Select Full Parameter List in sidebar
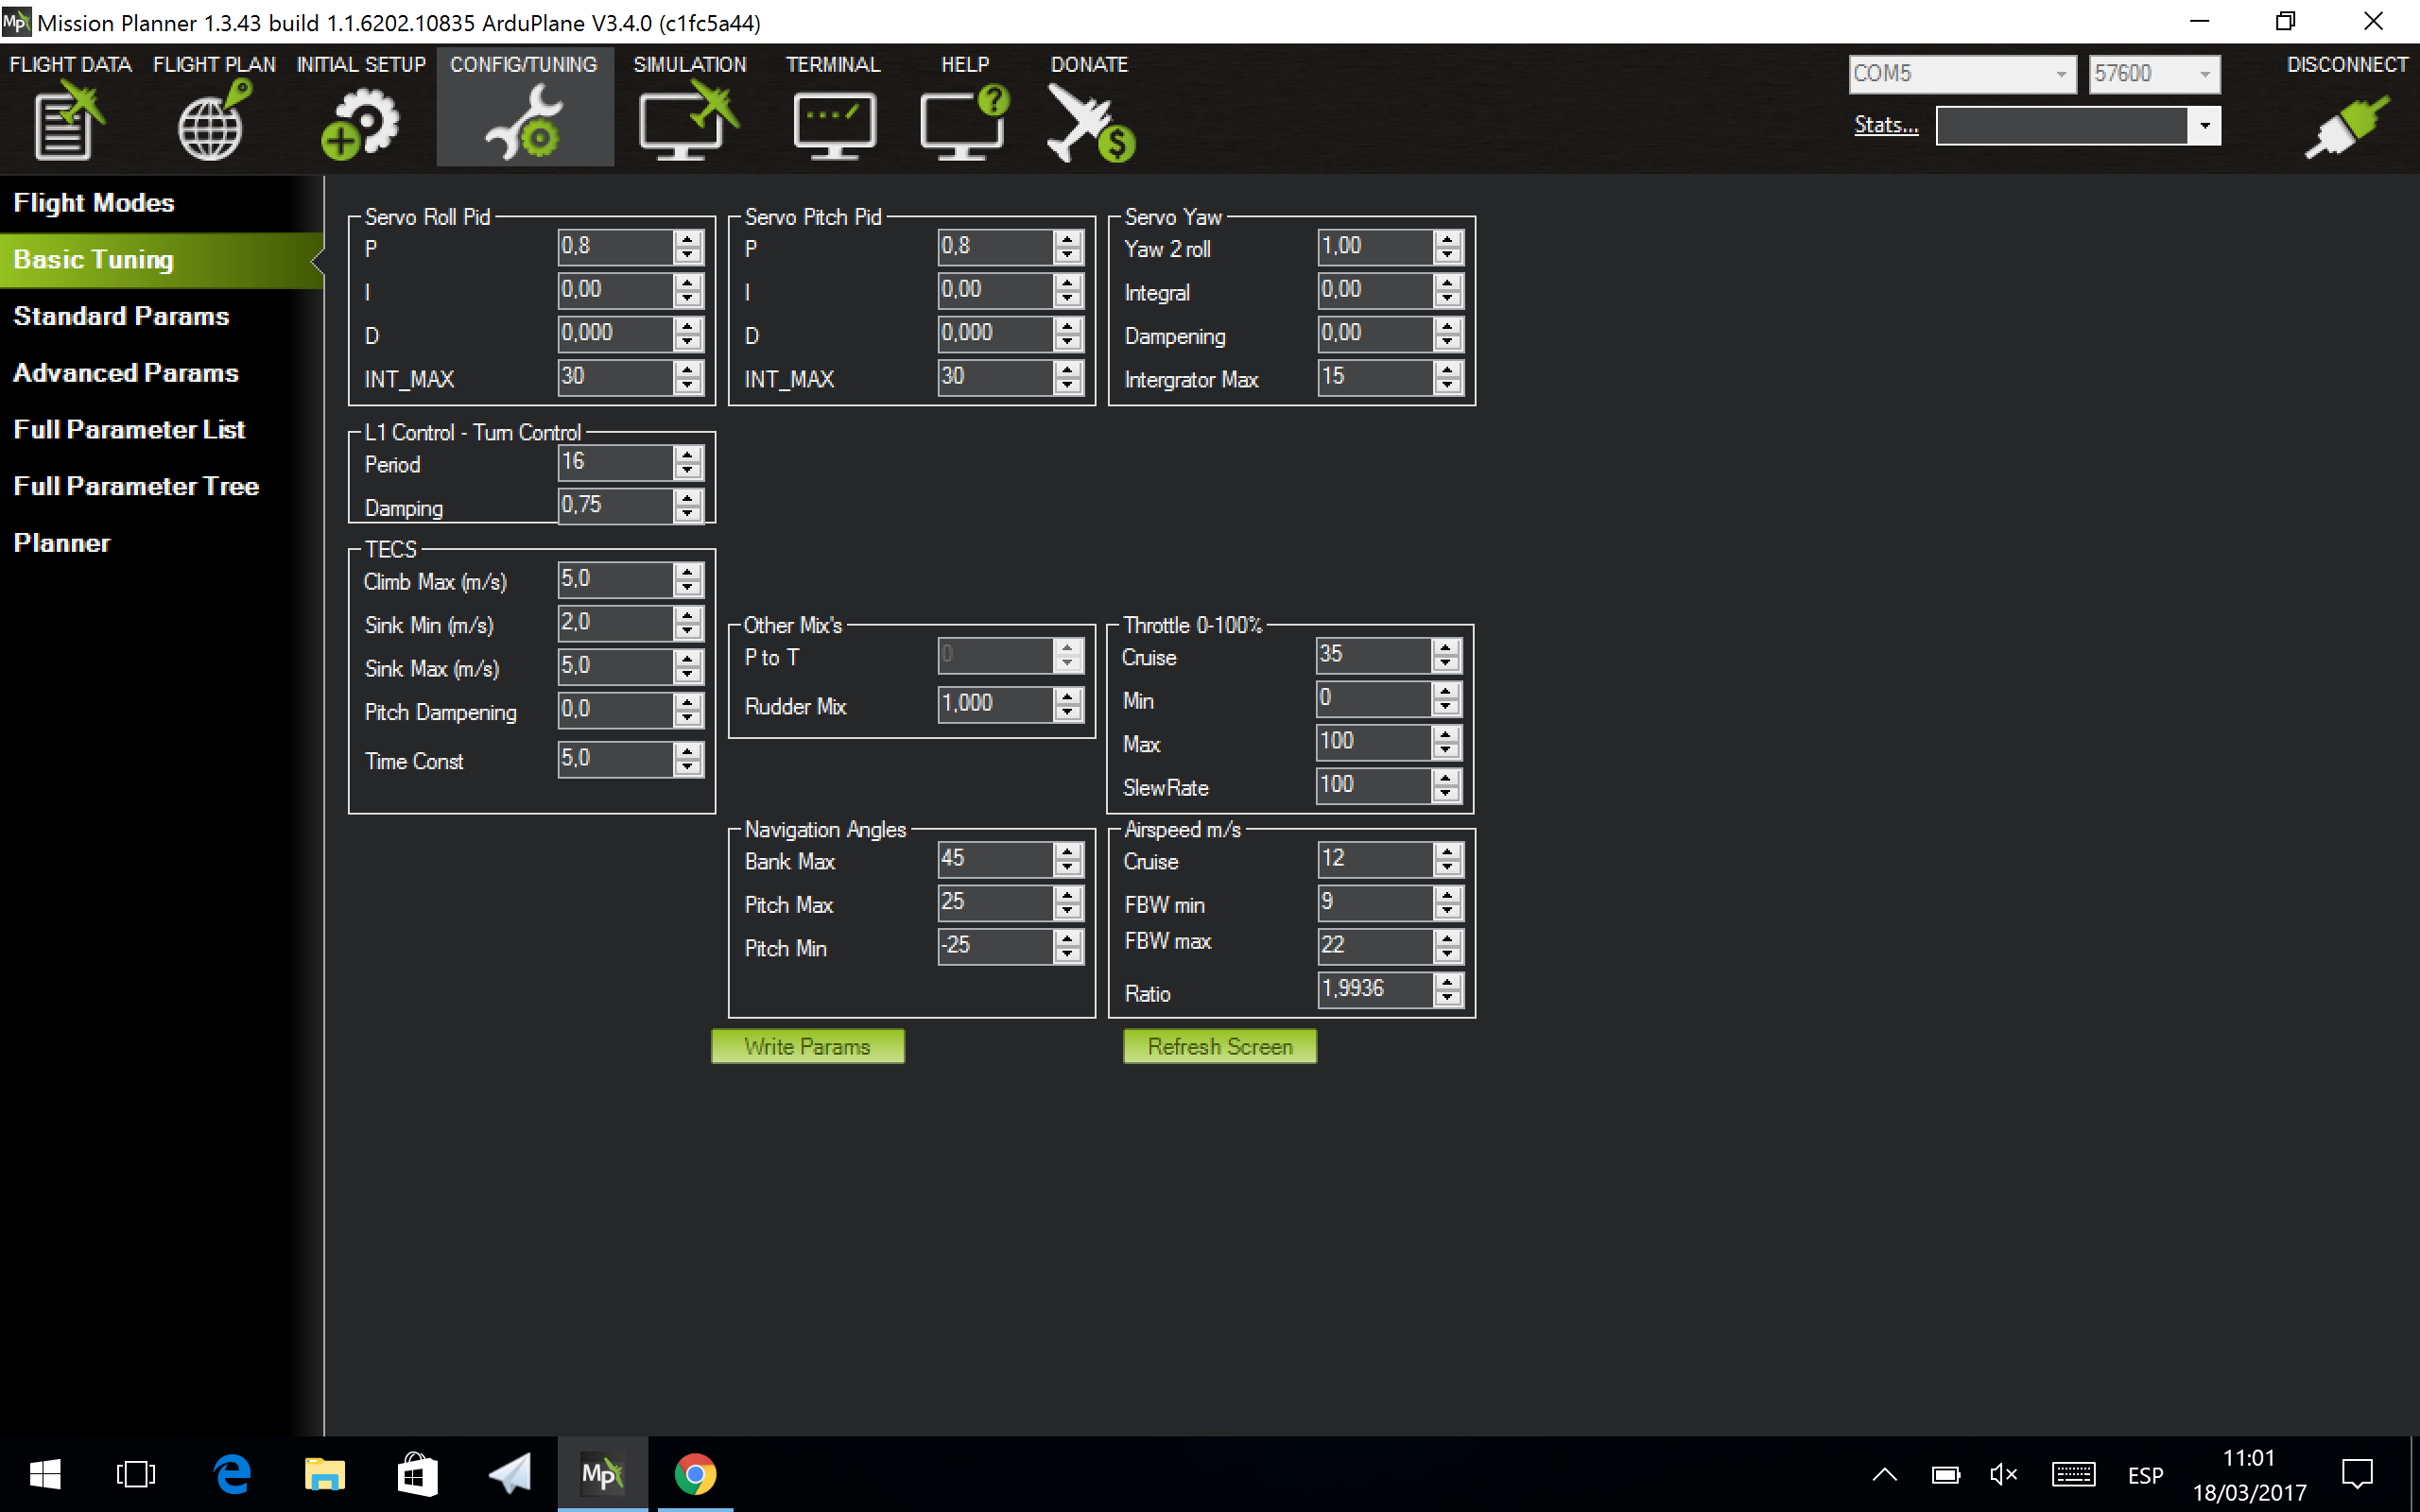 click(x=129, y=429)
